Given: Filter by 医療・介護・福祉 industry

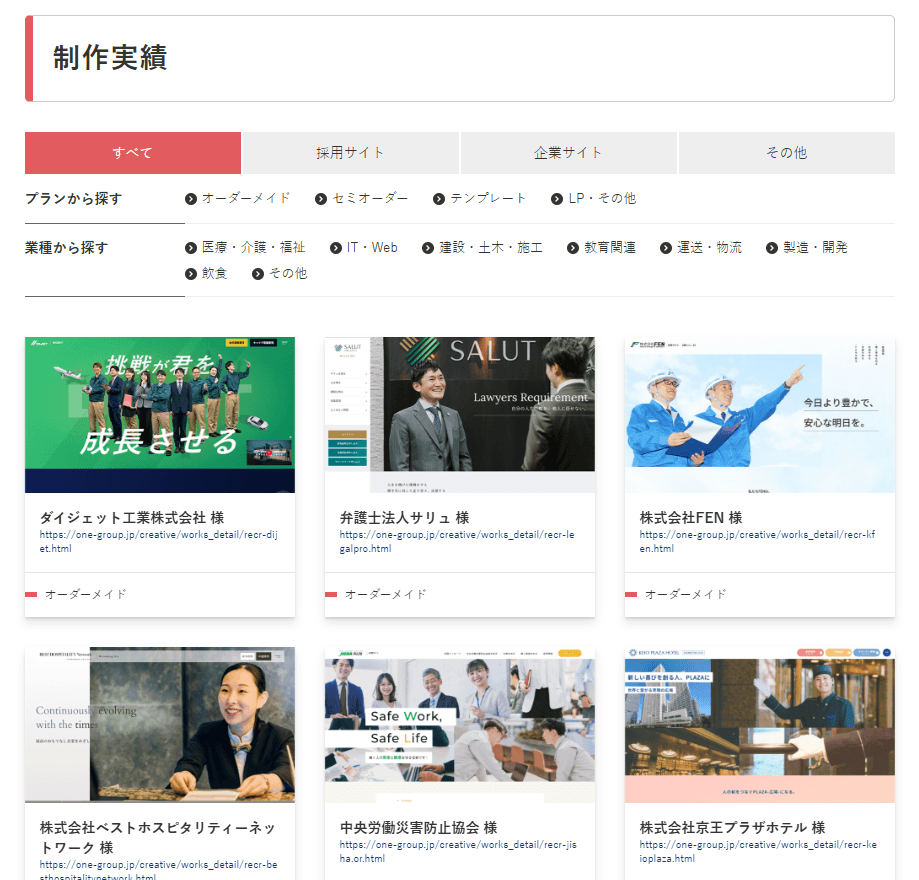Looking at the screenshot, I should coord(254,247).
